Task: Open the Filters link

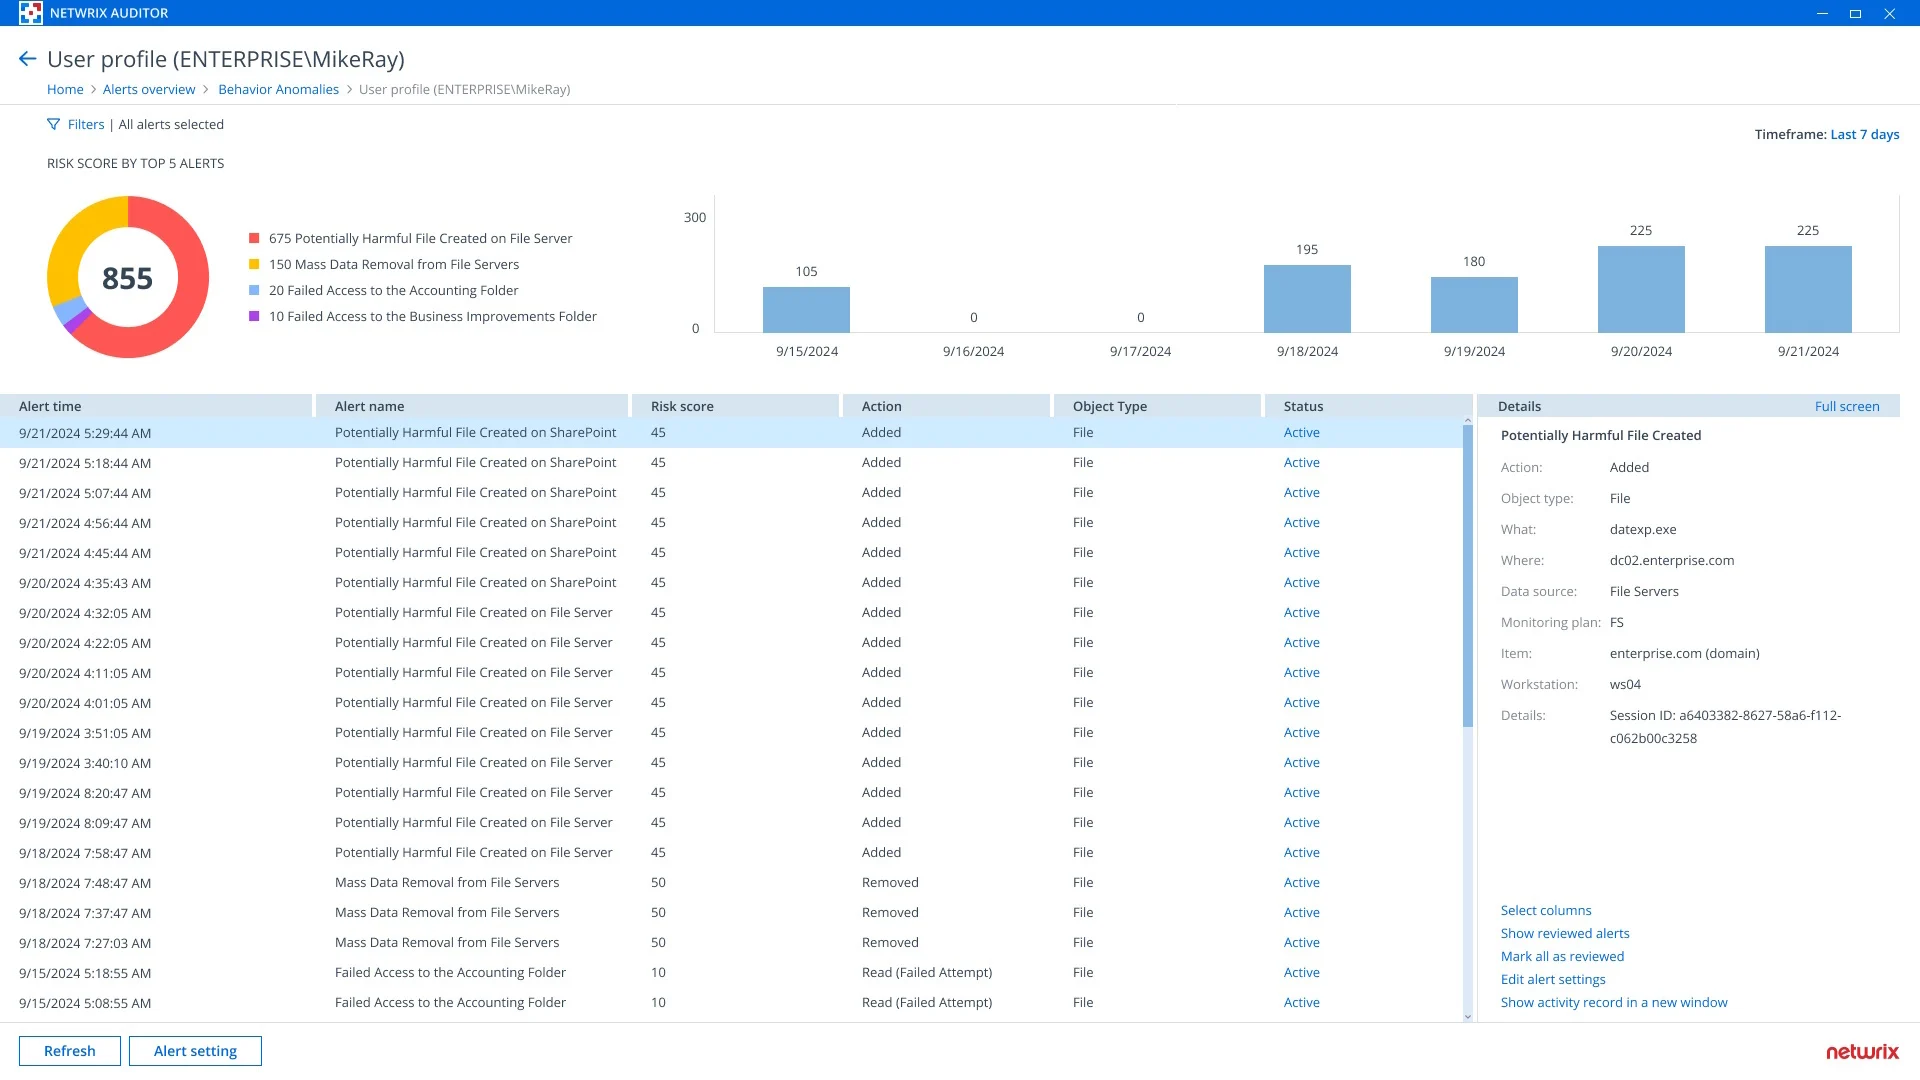Action: pyautogui.click(x=86, y=124)
